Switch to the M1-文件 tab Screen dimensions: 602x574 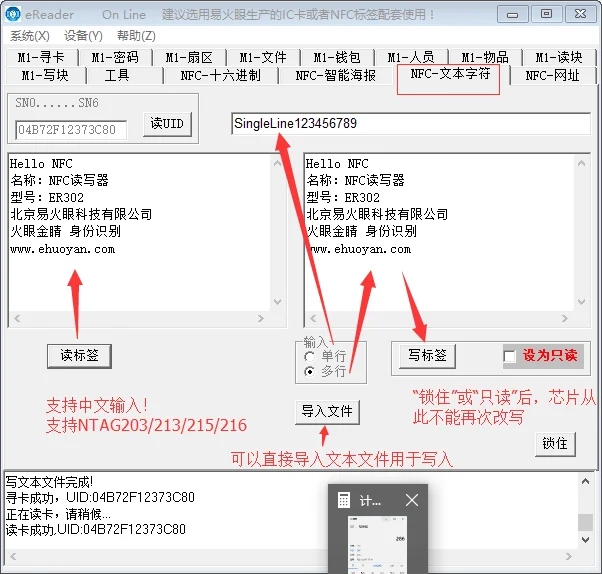(263, 58)
